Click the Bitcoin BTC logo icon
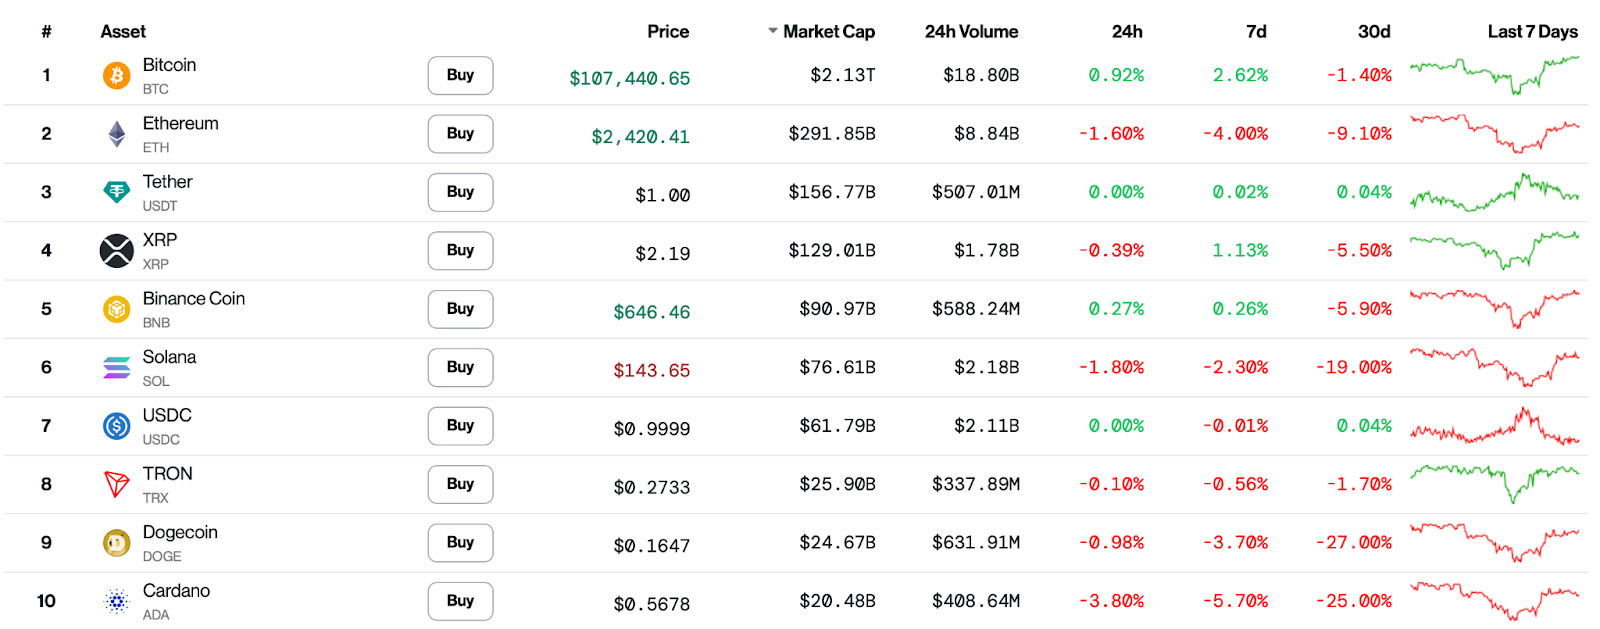This screenshot has height=629, width=1600. pos(116,75)
